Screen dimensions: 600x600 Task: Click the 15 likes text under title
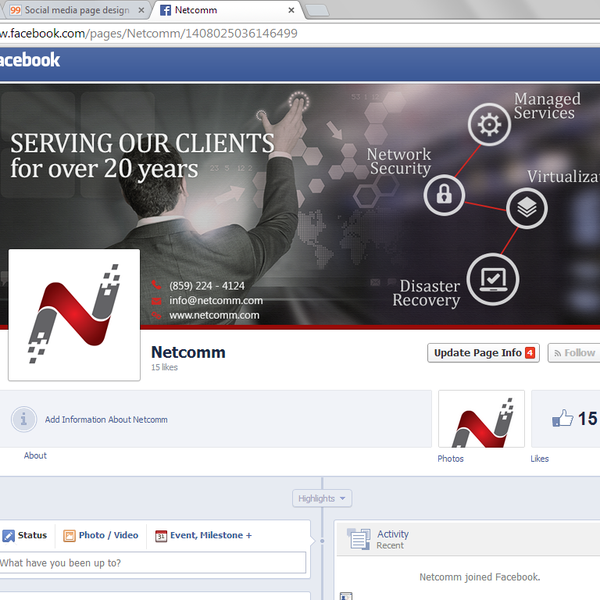pyautogui.click(x=165, y=367)
